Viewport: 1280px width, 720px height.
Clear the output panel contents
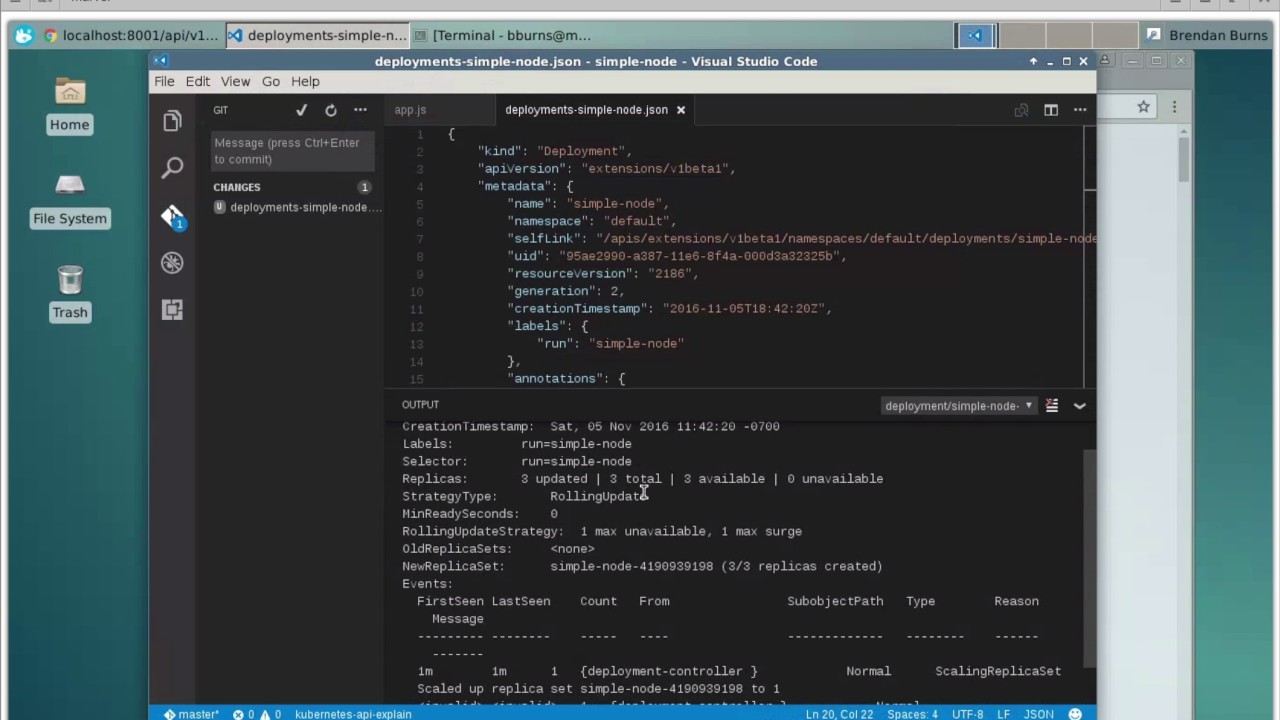pos(1052,406)
